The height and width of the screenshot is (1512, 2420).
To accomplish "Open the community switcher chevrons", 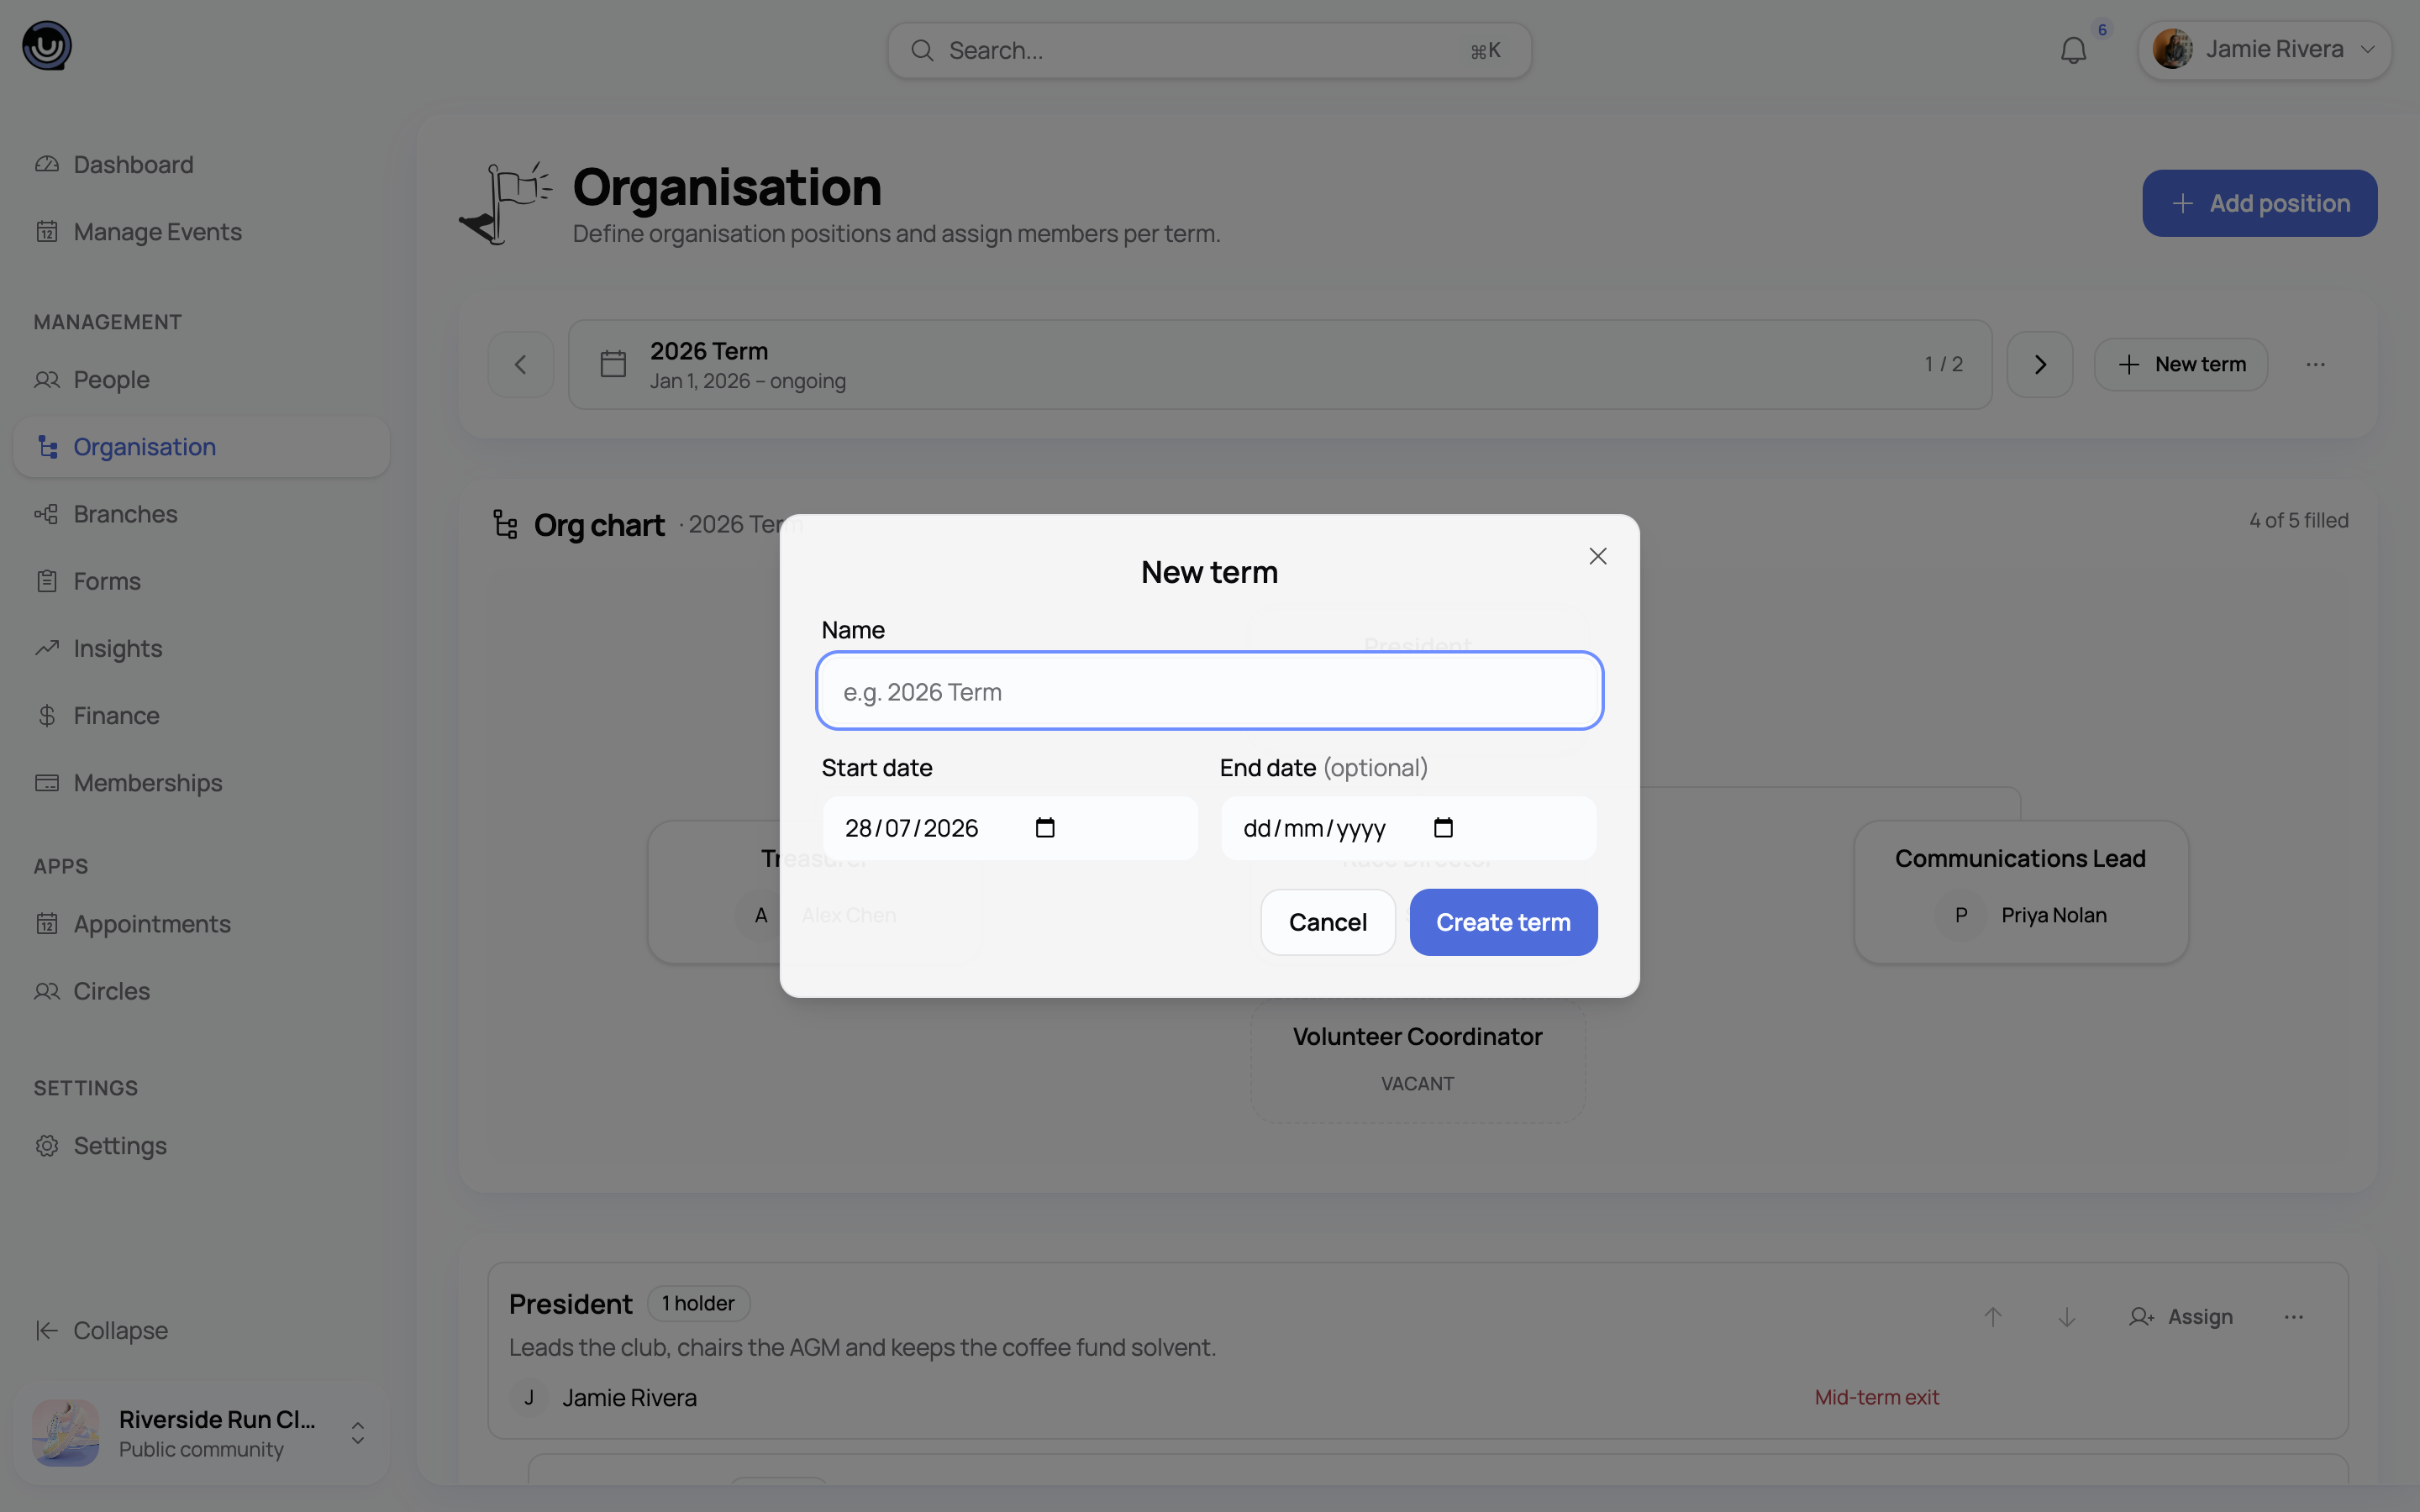I will pos(357,1433).
